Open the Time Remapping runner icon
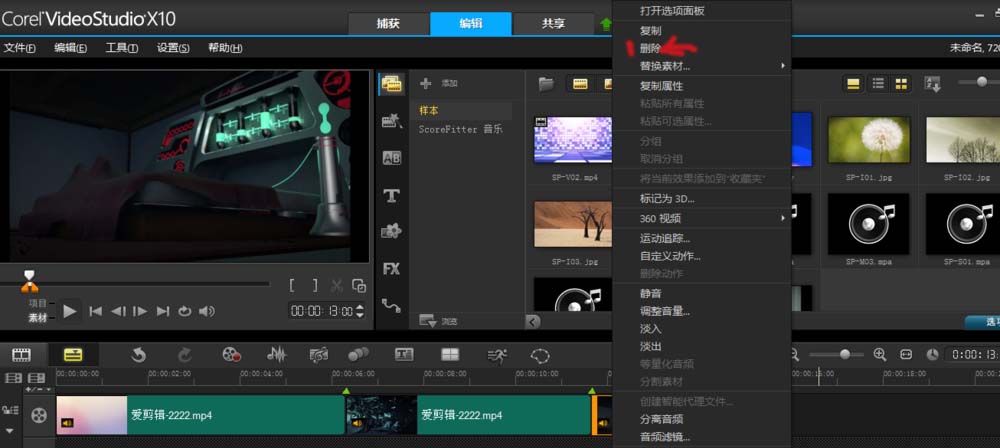The image size is (1000, 448). [x=497, y=355]
